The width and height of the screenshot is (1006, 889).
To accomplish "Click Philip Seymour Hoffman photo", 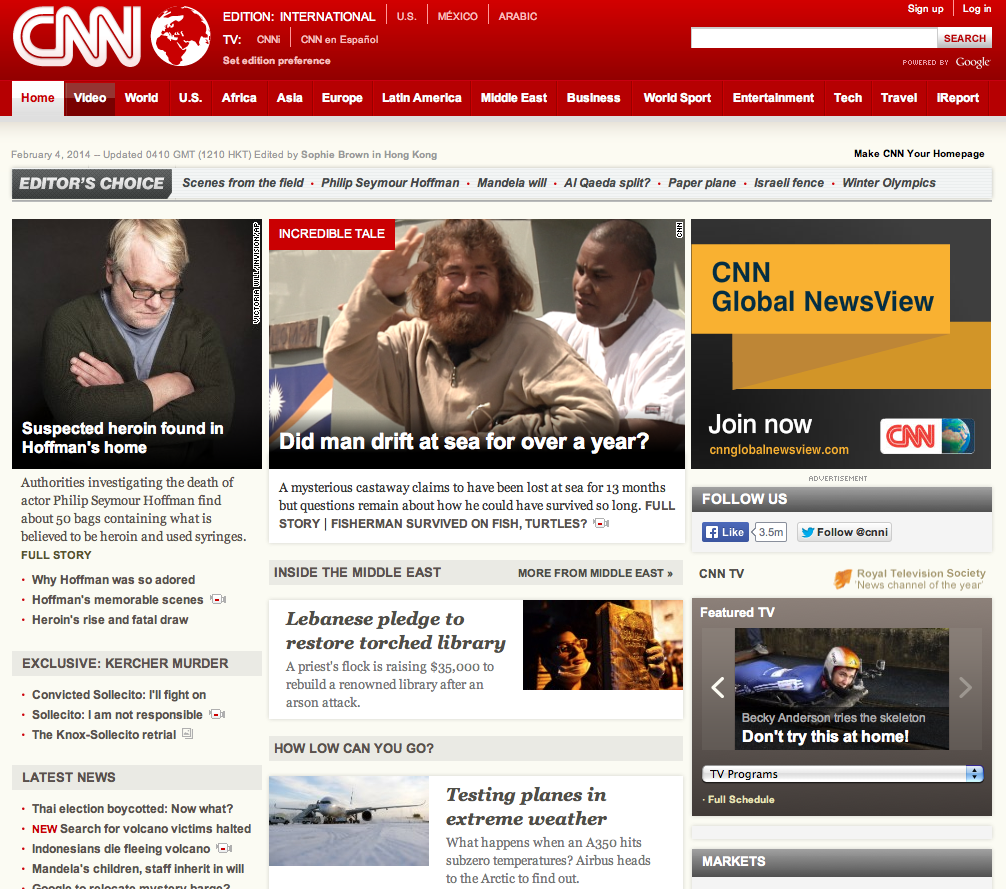I will (137, 344).
